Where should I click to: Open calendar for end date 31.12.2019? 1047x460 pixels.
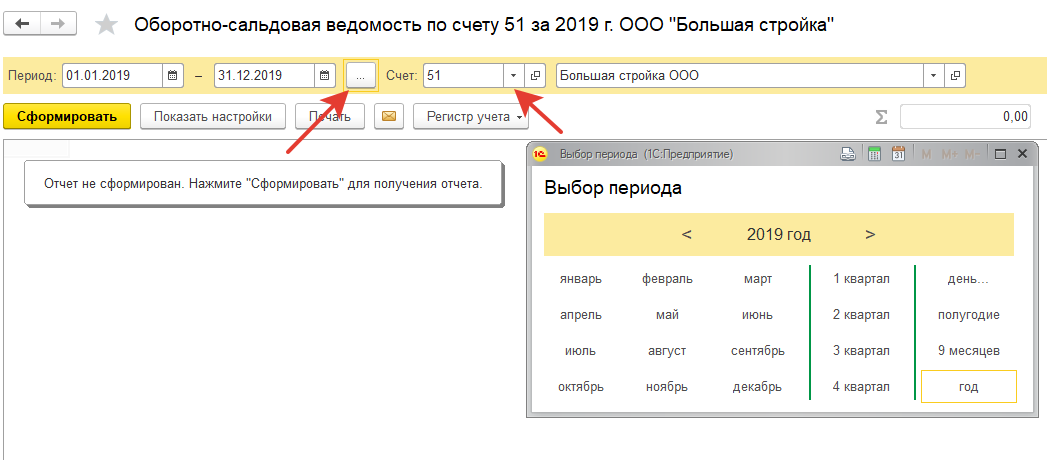(x=325, y=75)
